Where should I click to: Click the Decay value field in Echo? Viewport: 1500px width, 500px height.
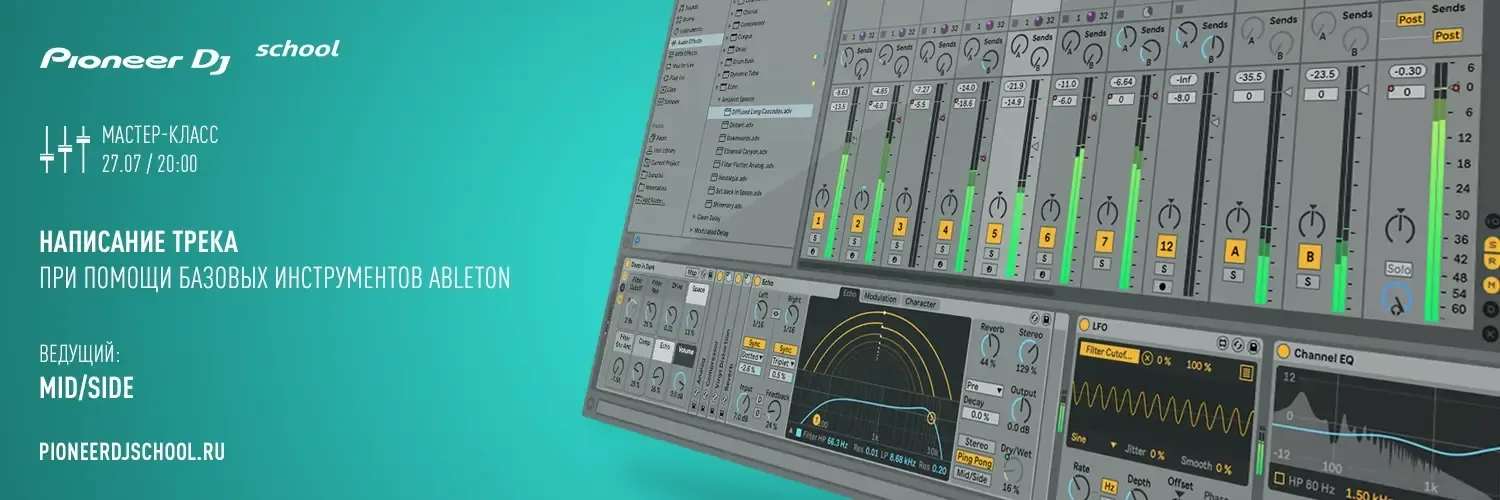pos(980,416)
